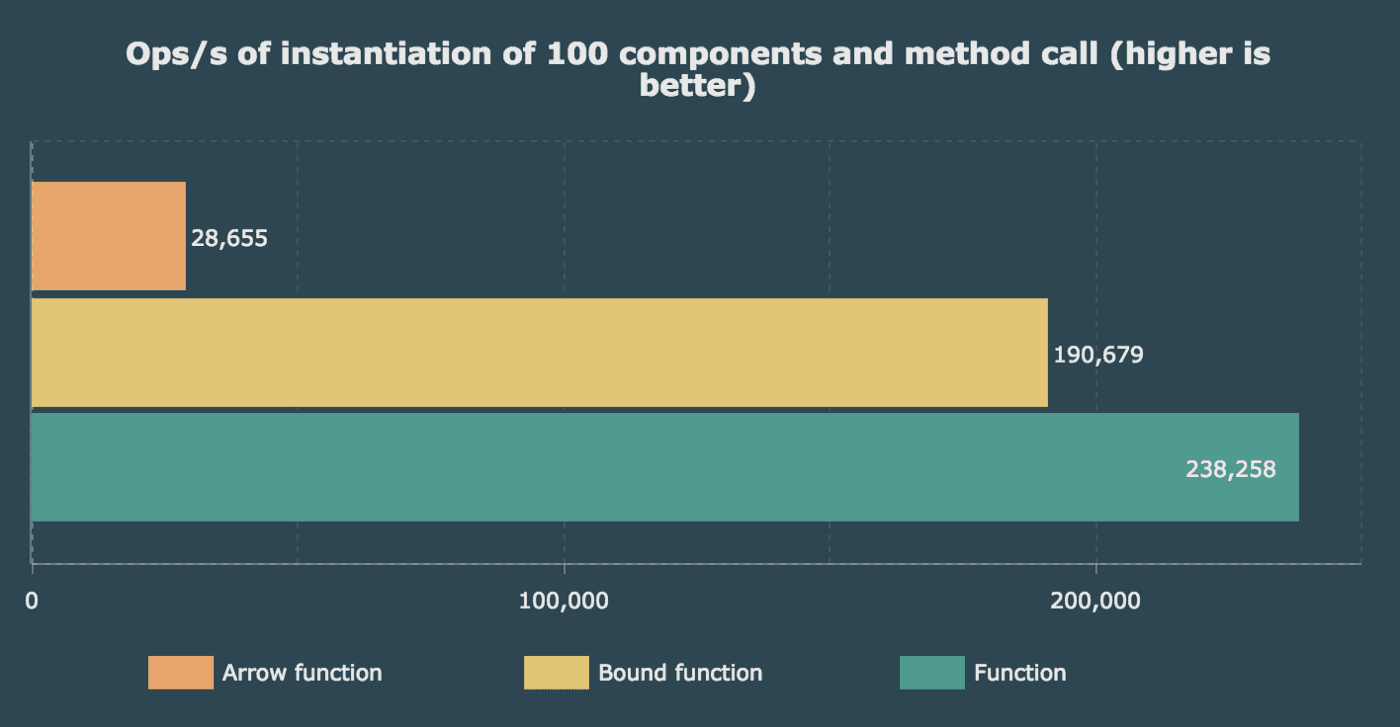Screen dimensions: 1400x727
Task: Toggle the Function series in legend
Action: [x=1018, y=673]
